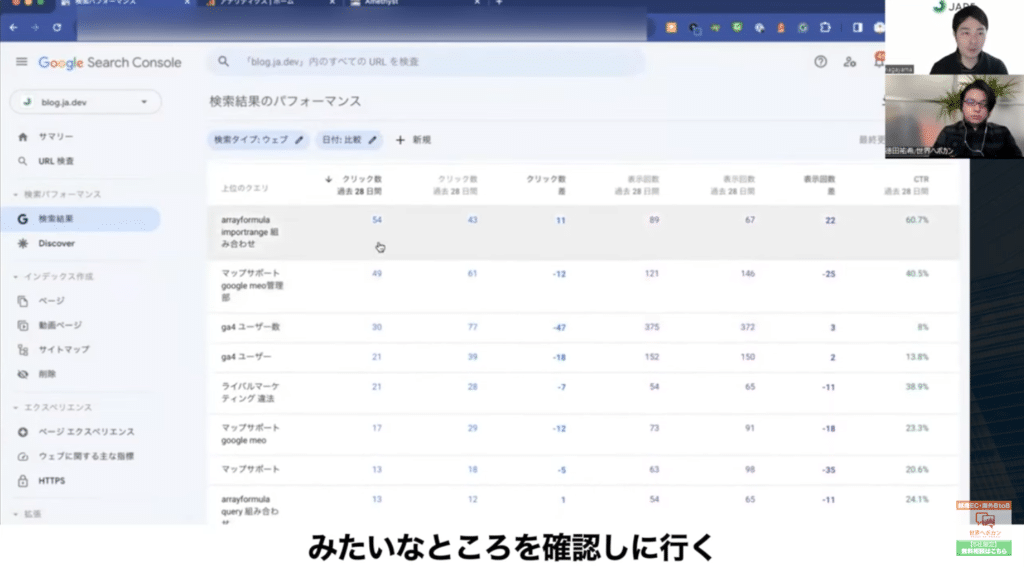Click the green 無料相談 banner button
The width and height of the screenshot is (1024, 571).
pyautogui.click(x=984, y=547)
